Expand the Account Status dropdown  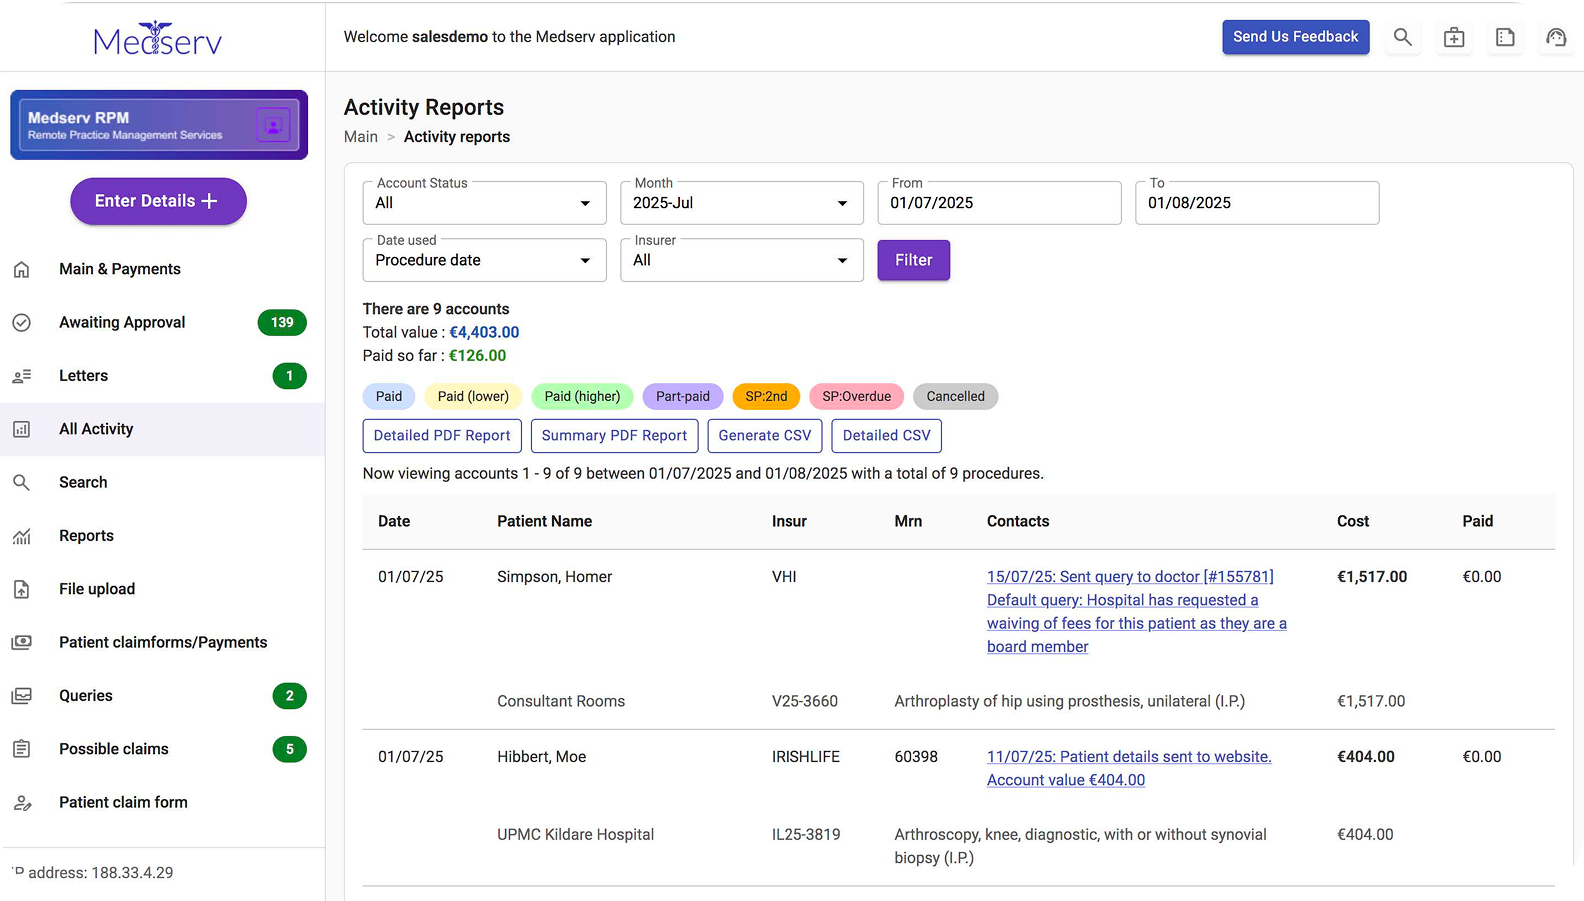tap(484, 203)
